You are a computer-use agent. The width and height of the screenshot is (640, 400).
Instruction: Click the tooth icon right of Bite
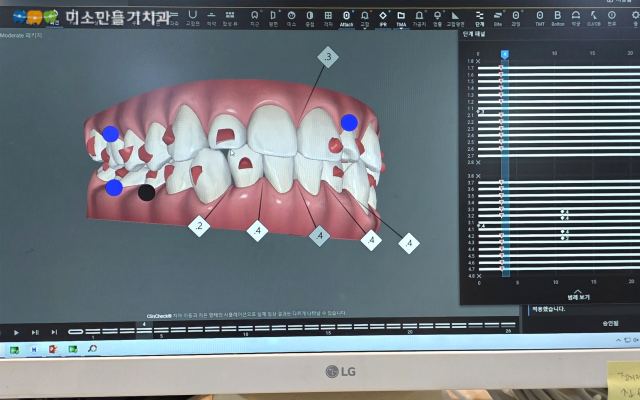[516, 17]
